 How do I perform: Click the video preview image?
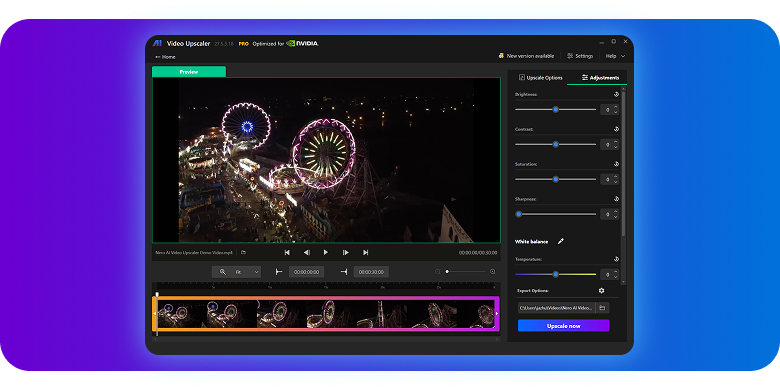pyautogui.click(x=326, y=160)
